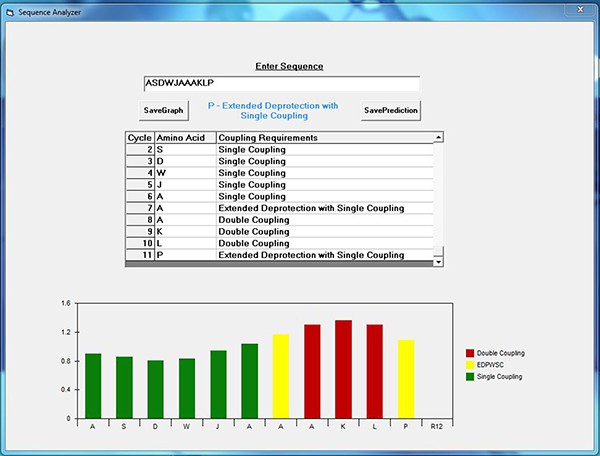Select the Amino Acid column header

(186, 138)
